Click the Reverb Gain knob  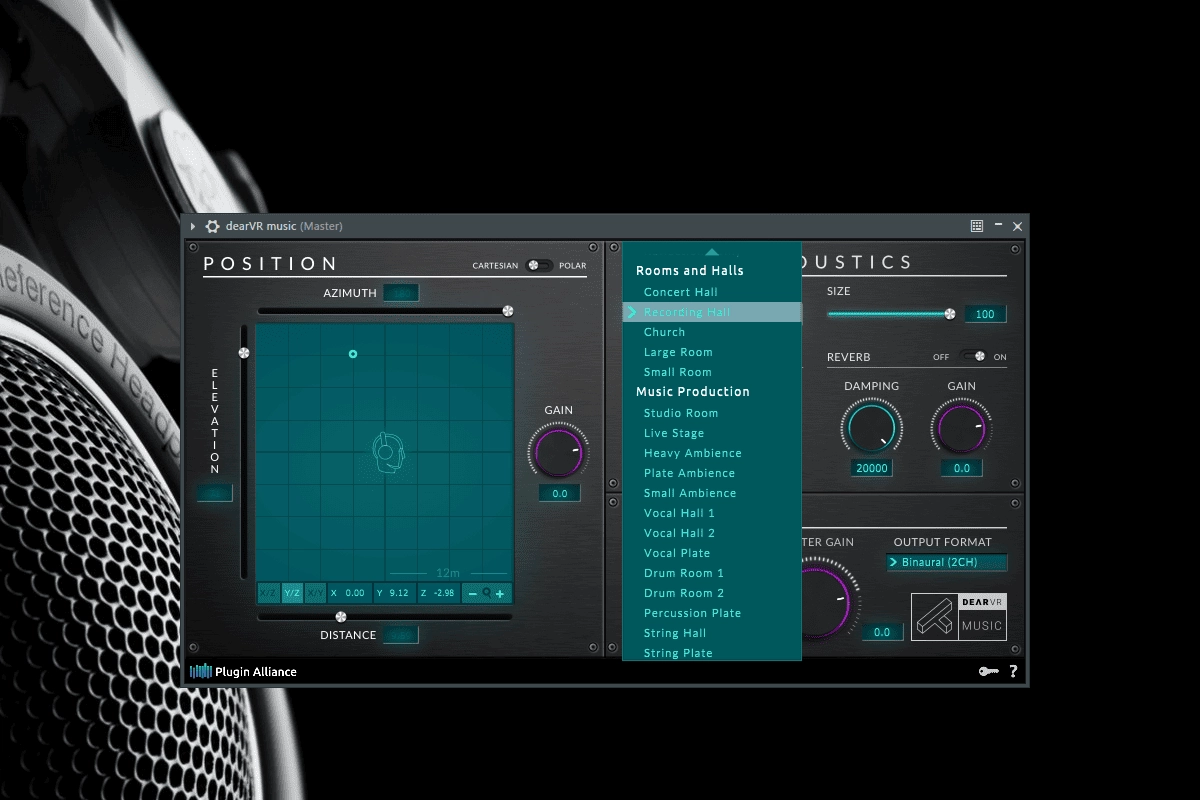click(961, 428)
